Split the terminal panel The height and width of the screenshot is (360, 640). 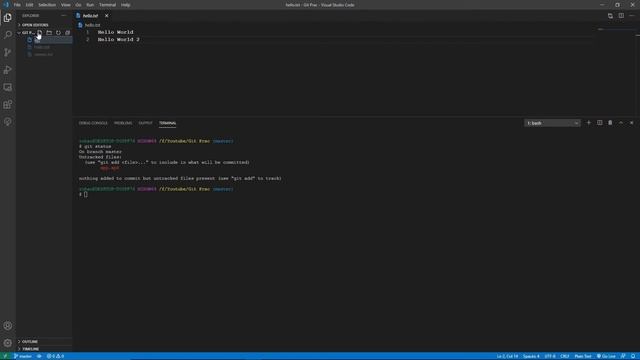point(600,123)
